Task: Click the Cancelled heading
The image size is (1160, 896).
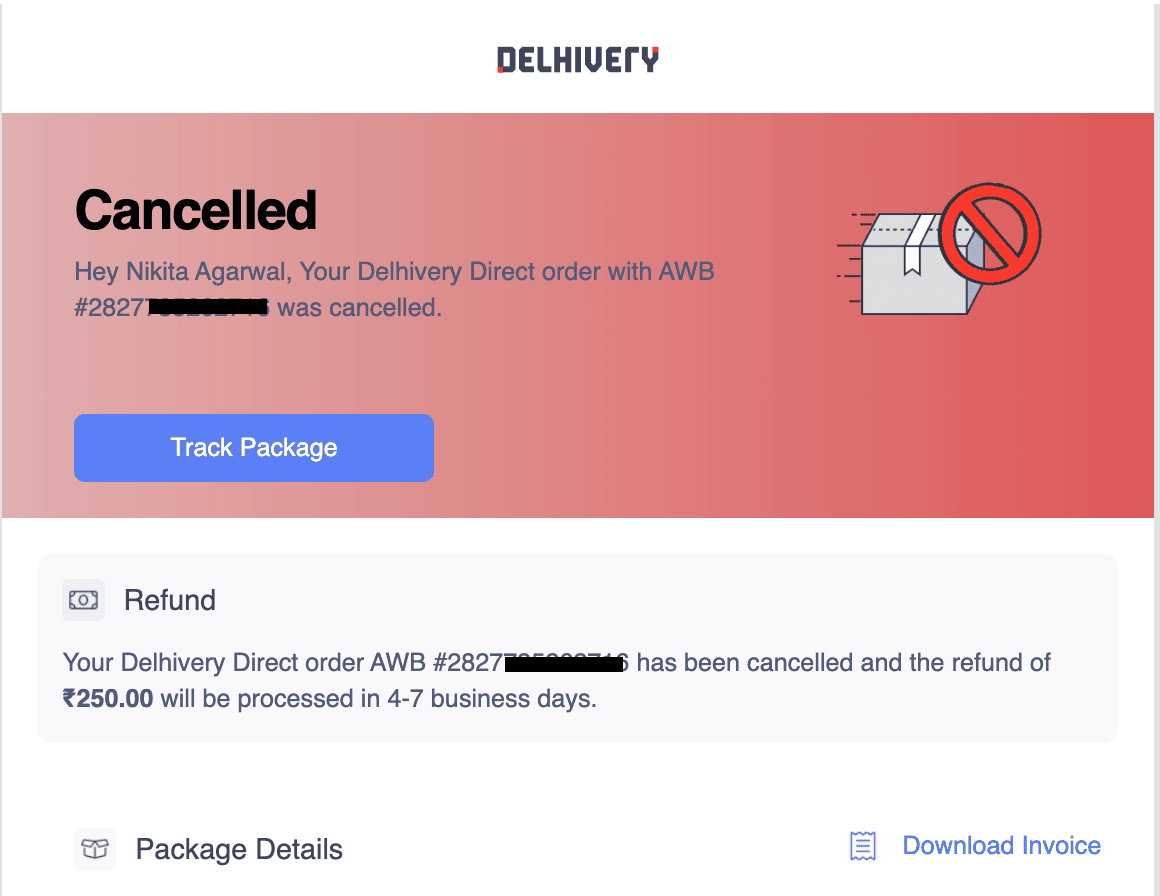Action: pyautogui.click(x=196, y=210)
